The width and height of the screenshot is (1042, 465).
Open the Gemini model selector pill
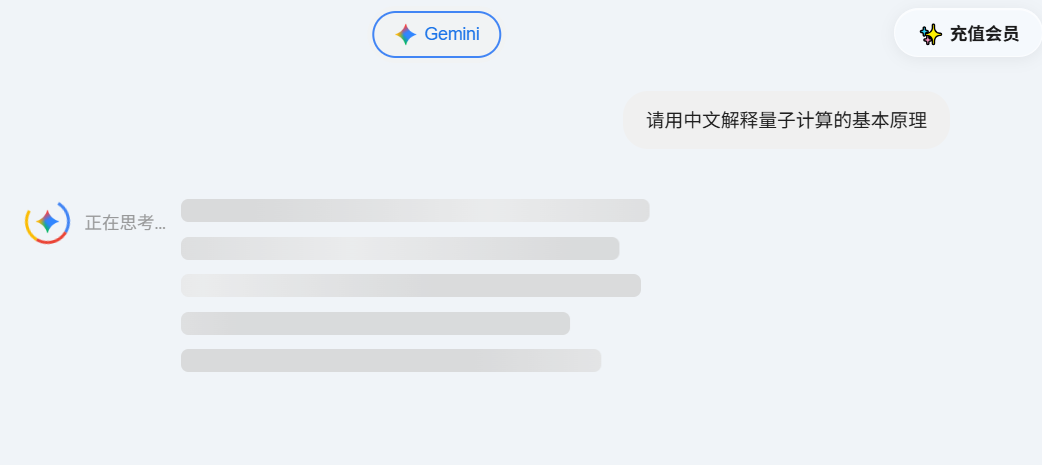436,34
